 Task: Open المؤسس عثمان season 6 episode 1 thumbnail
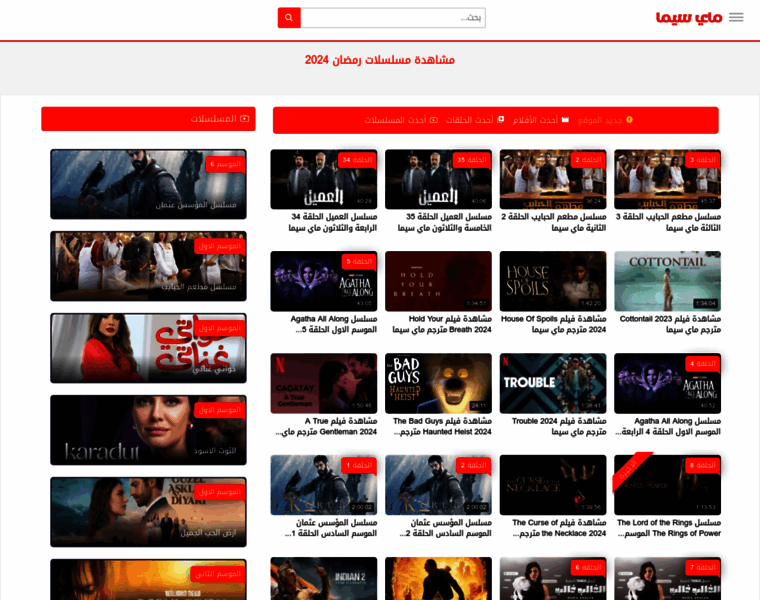coord(324,485)
